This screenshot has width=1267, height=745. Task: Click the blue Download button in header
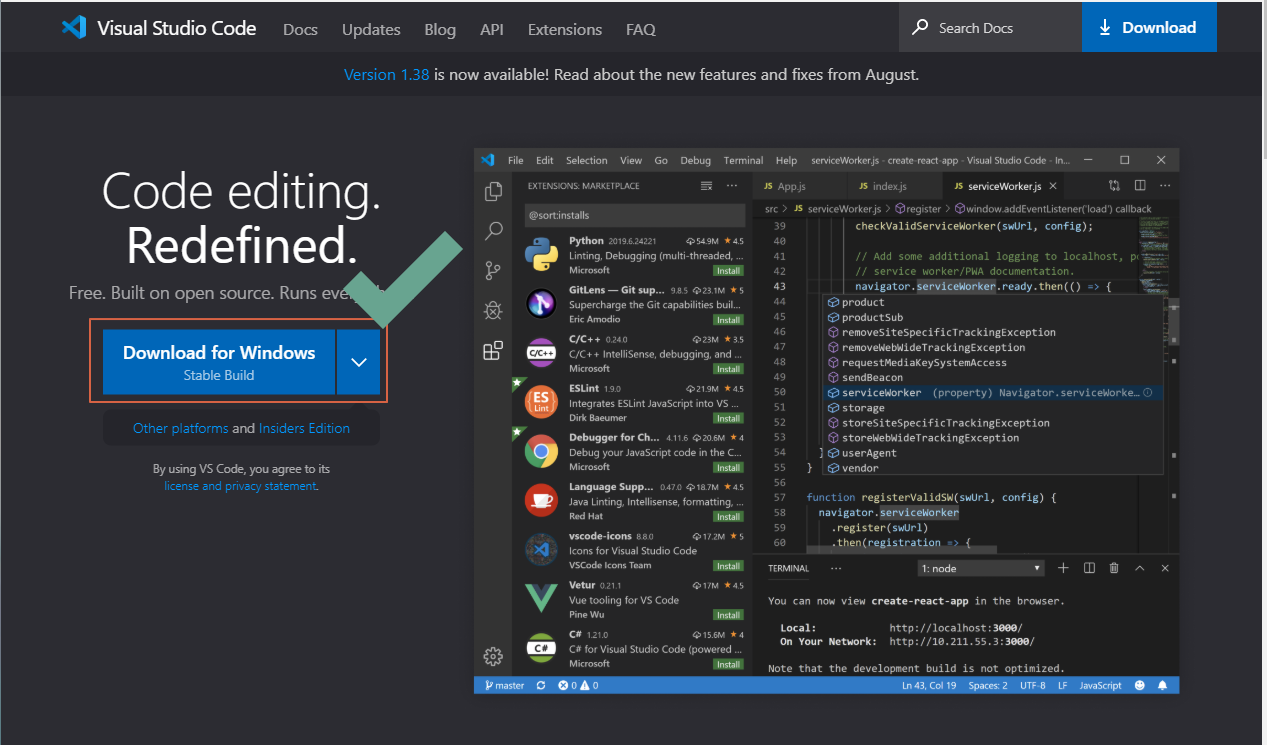pos(1149,27)
